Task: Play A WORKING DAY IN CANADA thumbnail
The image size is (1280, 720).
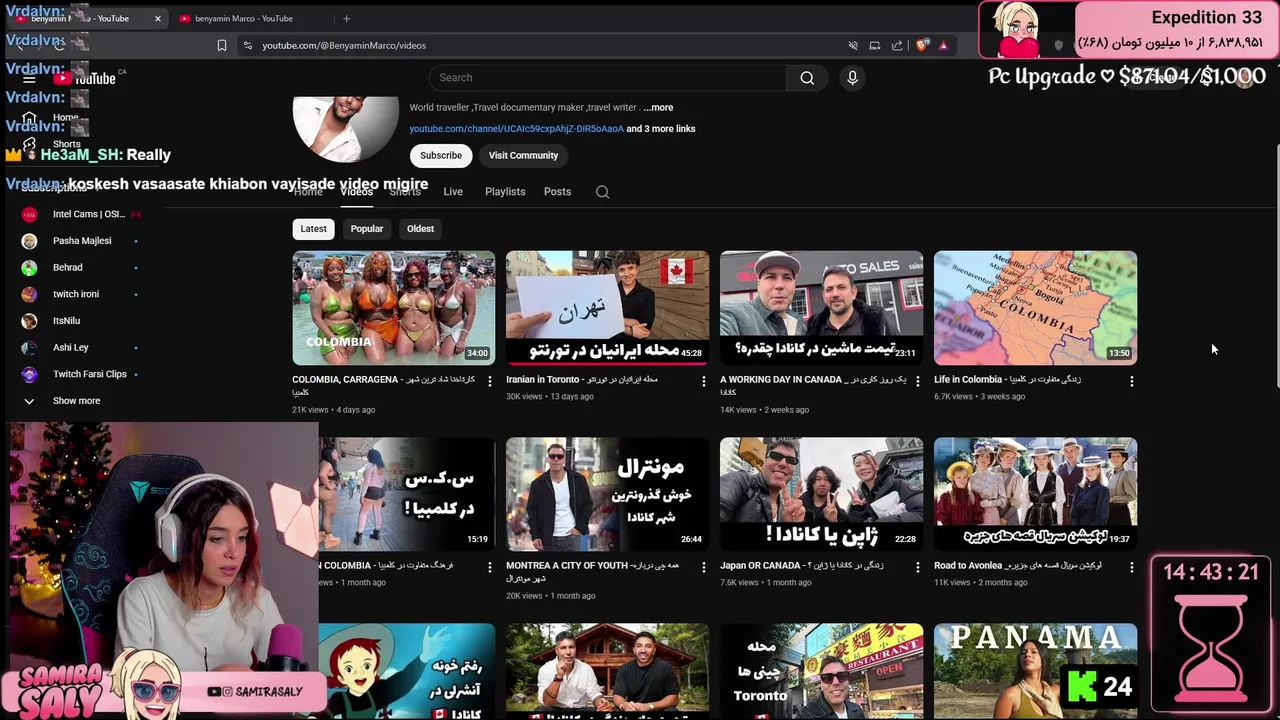Action: pyautogui.click(x=821, y=307)
